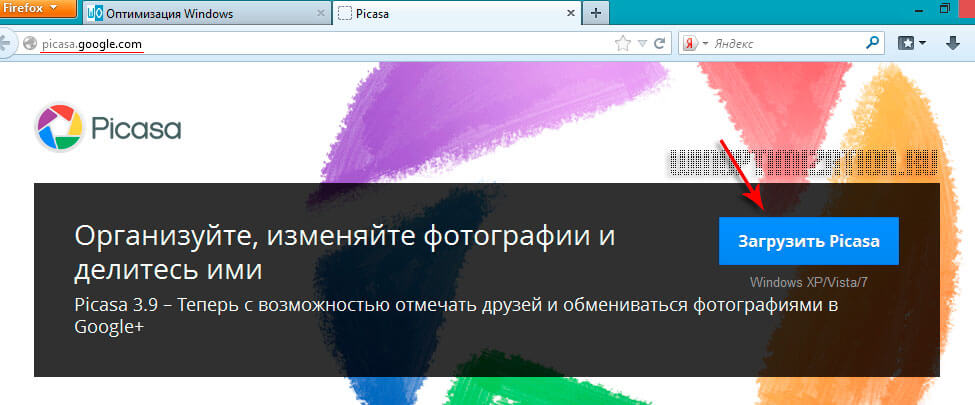
Task: Open the bookmarks menu button
Action: point(912,43)
